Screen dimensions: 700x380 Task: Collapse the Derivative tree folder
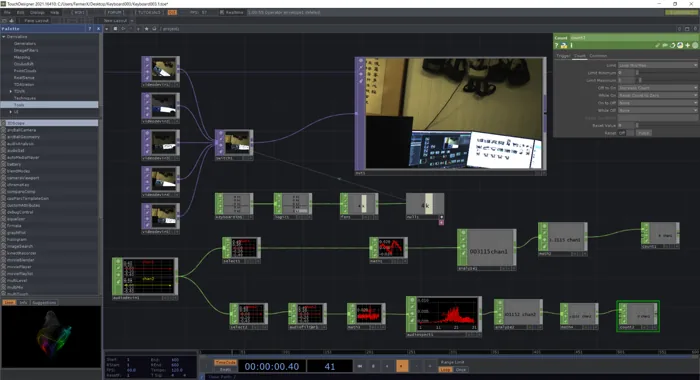tap(4, 37)
